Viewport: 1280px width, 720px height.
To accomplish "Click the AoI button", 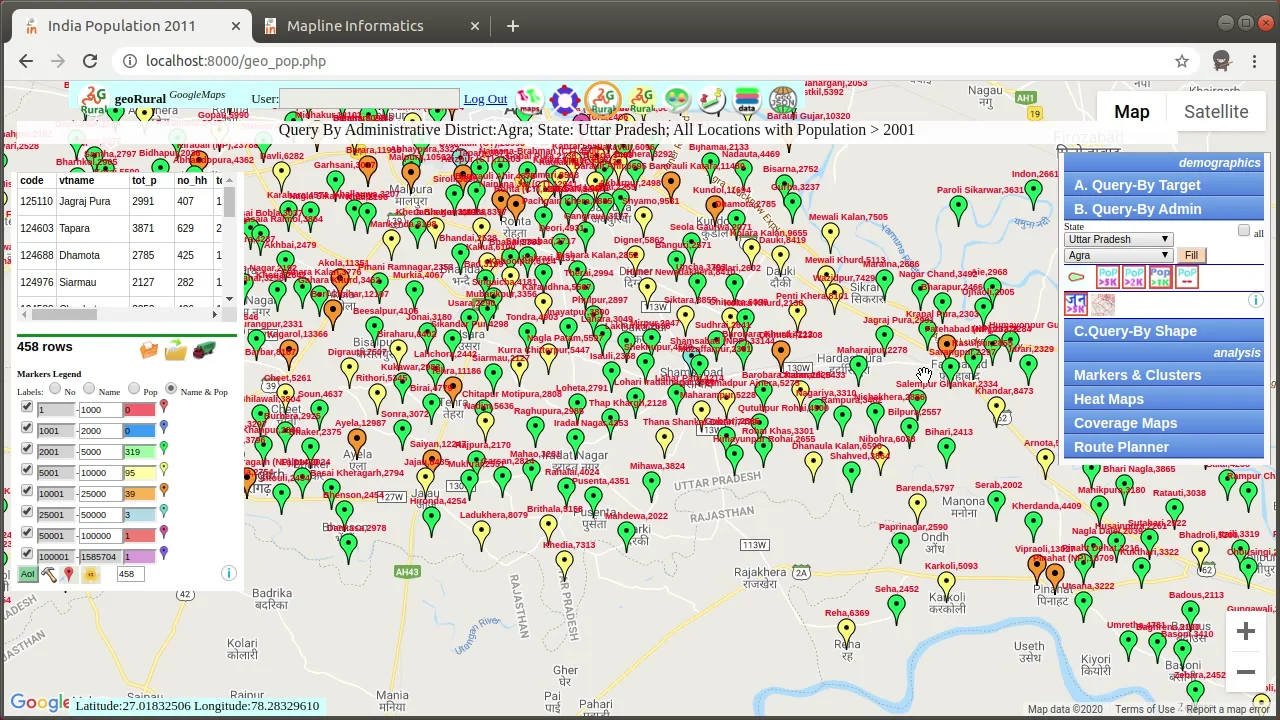I will tap(27, 574).
